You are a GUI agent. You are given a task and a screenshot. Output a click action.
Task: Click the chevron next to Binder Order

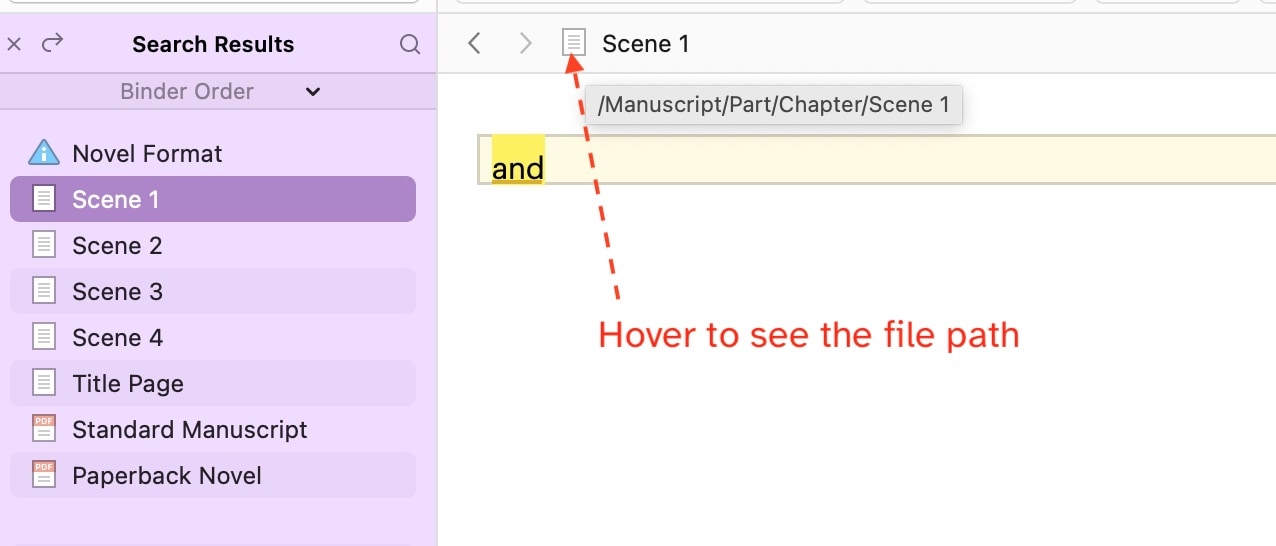[x=313, y=91]
